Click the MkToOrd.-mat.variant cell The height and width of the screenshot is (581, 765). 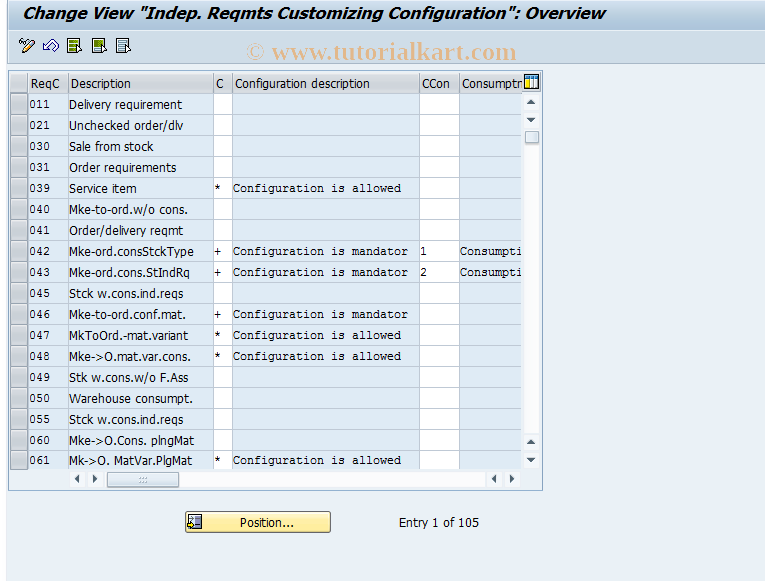coord(141,335)
